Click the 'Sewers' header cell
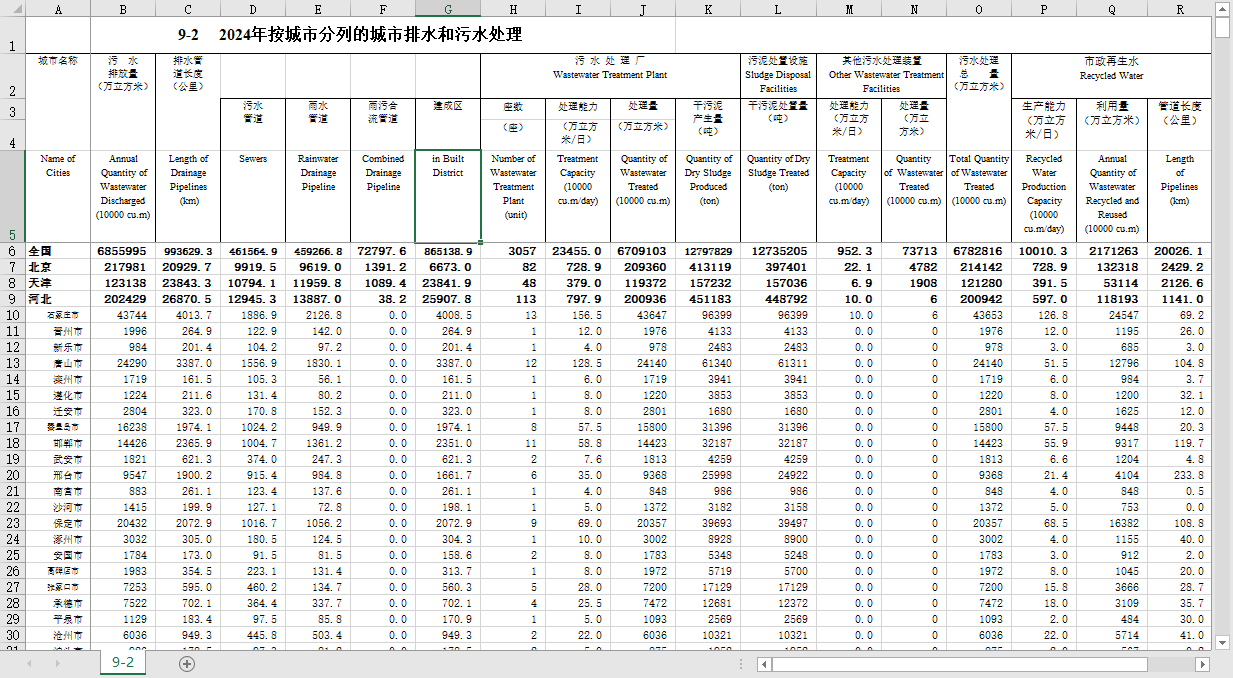Screen dimensions: 1233x678 253,196
